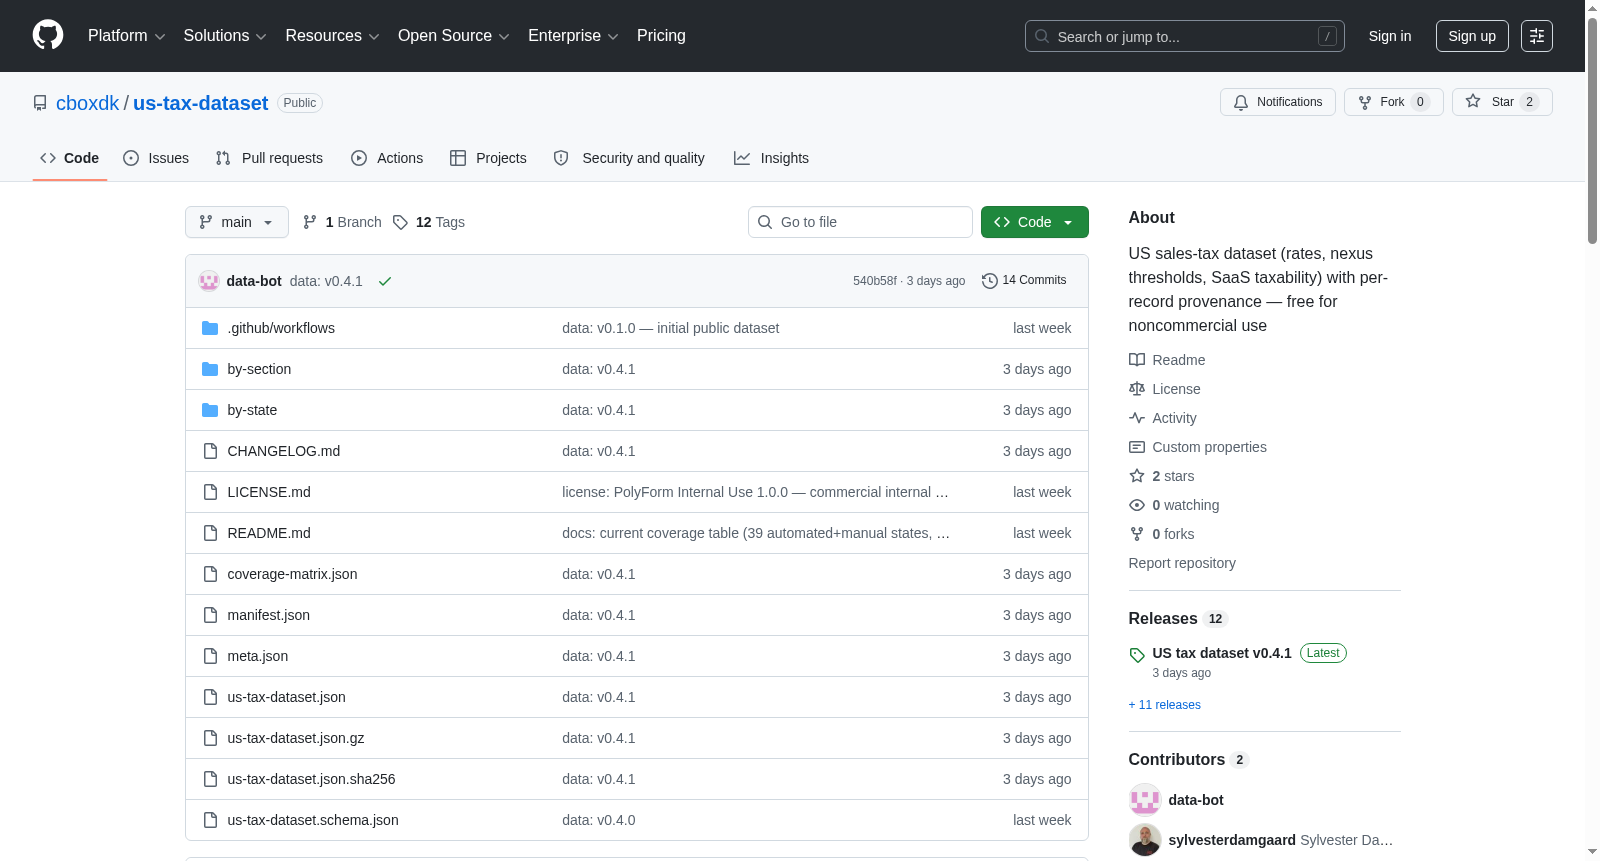This screenshot has height=861, width=1600.
Task: Click the history clock icon for commits
Action: coord(990,281)
